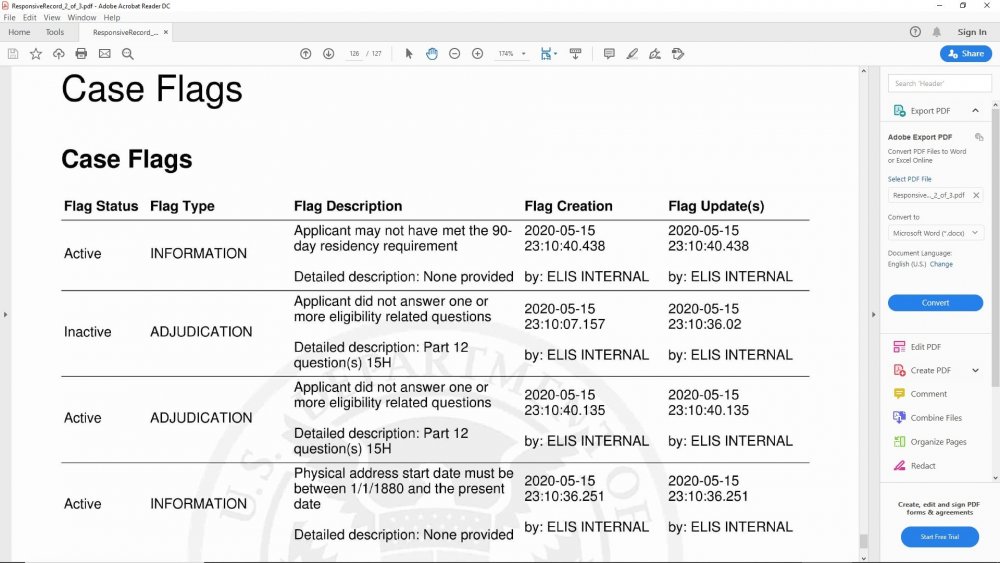Screen dimensions: 1000x563
Task: Click Create PDF tool label
Action: pyautogui.click(x=930, y=370)
